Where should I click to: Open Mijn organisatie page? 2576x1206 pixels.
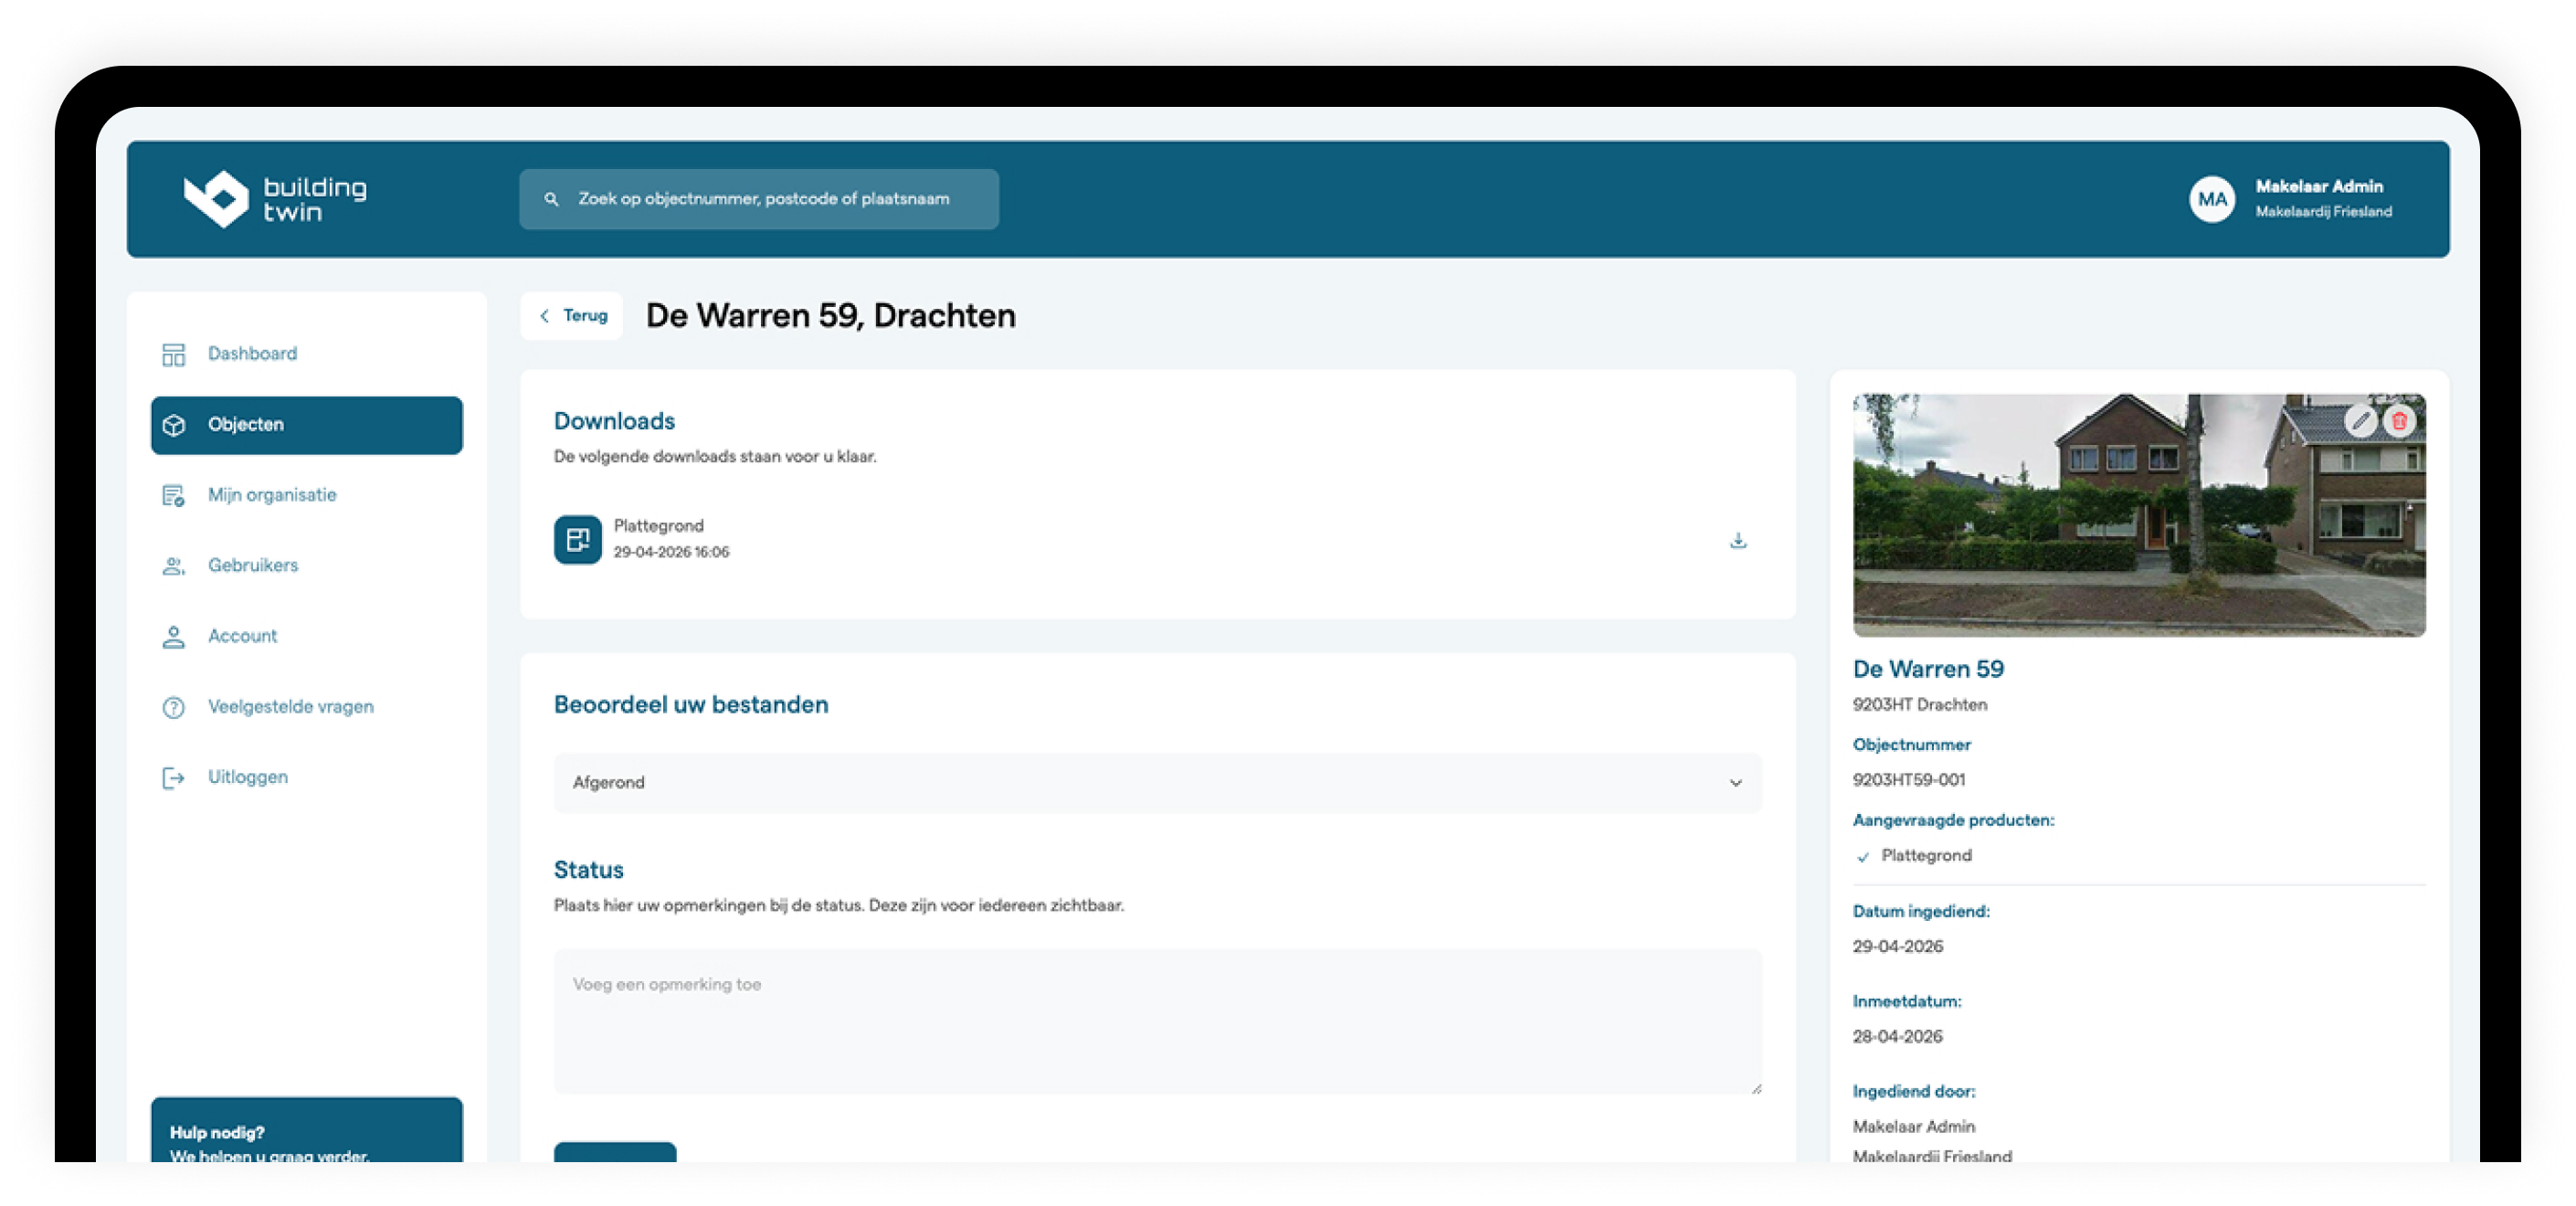306,495
